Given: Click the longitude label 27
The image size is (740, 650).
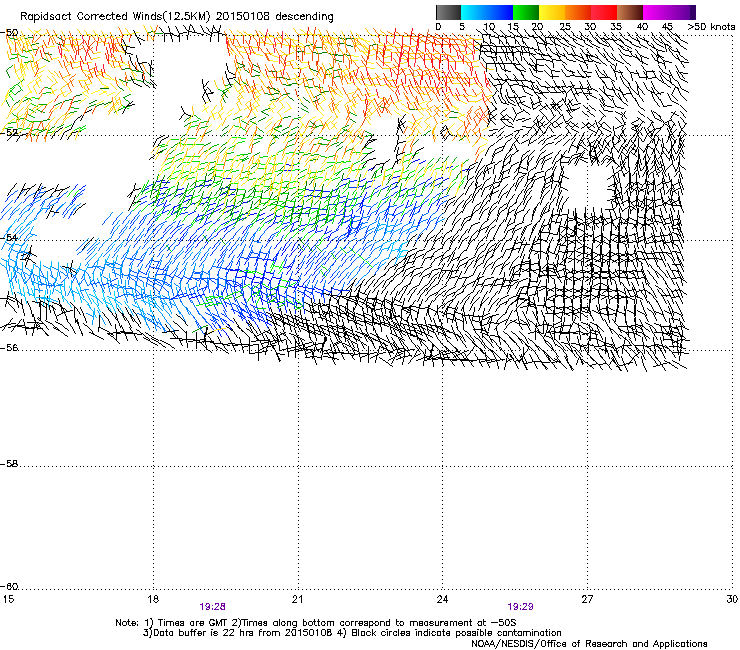Looking at the screenshot, I should click(x=587, y=599).
